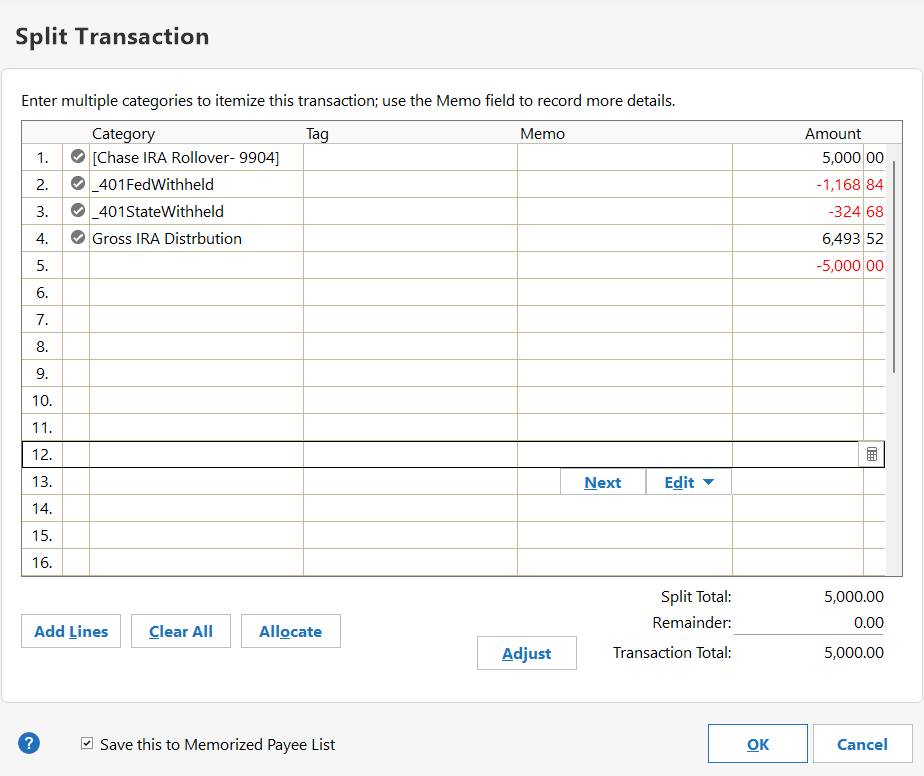The width and height of the screenshot is (924, 776).
Task: Click the Memo cell for Gross IRA Distrbution row
Action: coord(625,239)
